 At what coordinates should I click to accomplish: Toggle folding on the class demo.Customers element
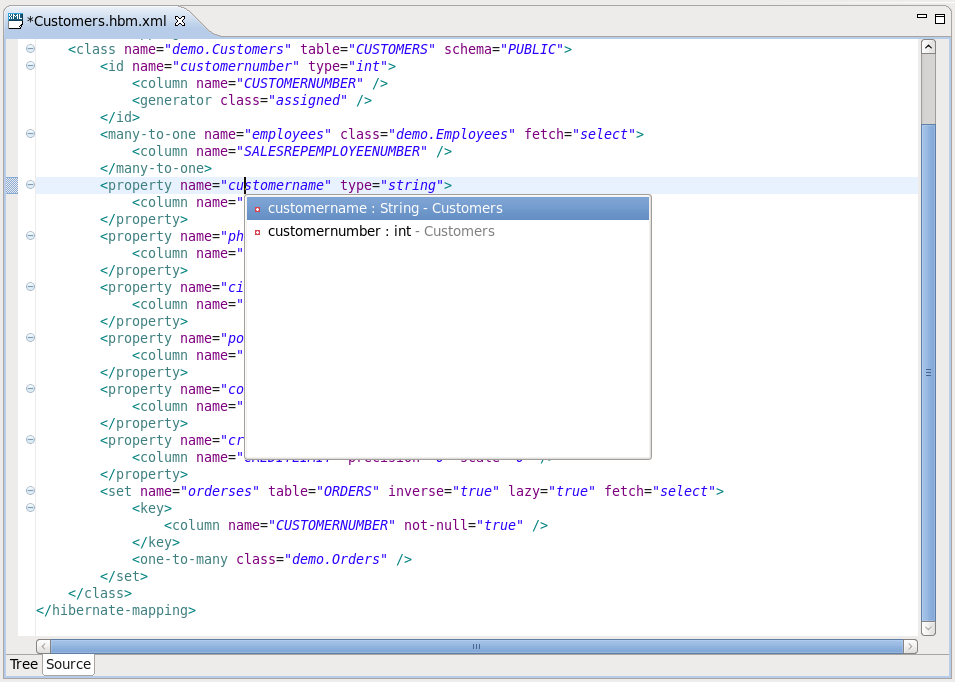tap(29, 48)
